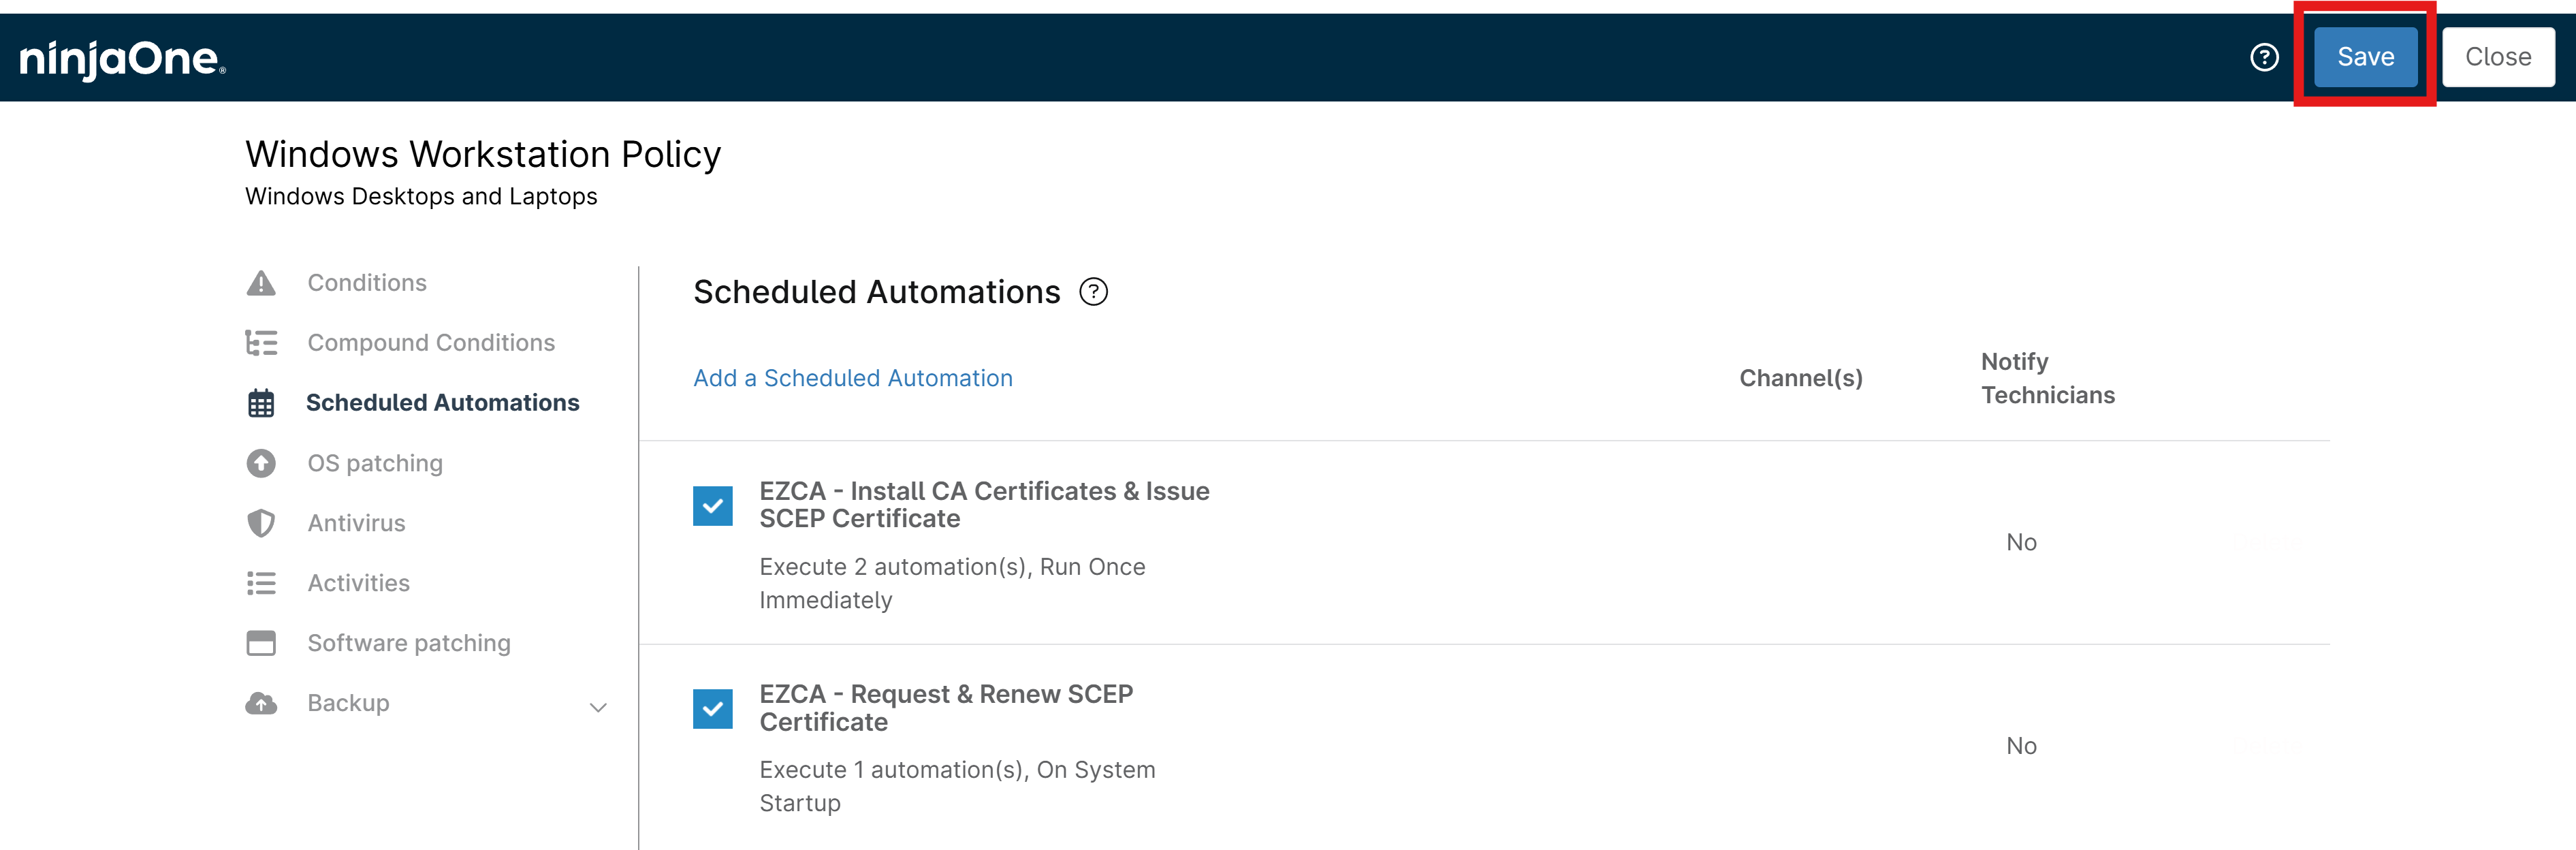Click 'Execute 2 automation(s), Run Once Immediately' text
Image resolution: width=2576 pixels, height=850 pixels.
click(952, 583)
